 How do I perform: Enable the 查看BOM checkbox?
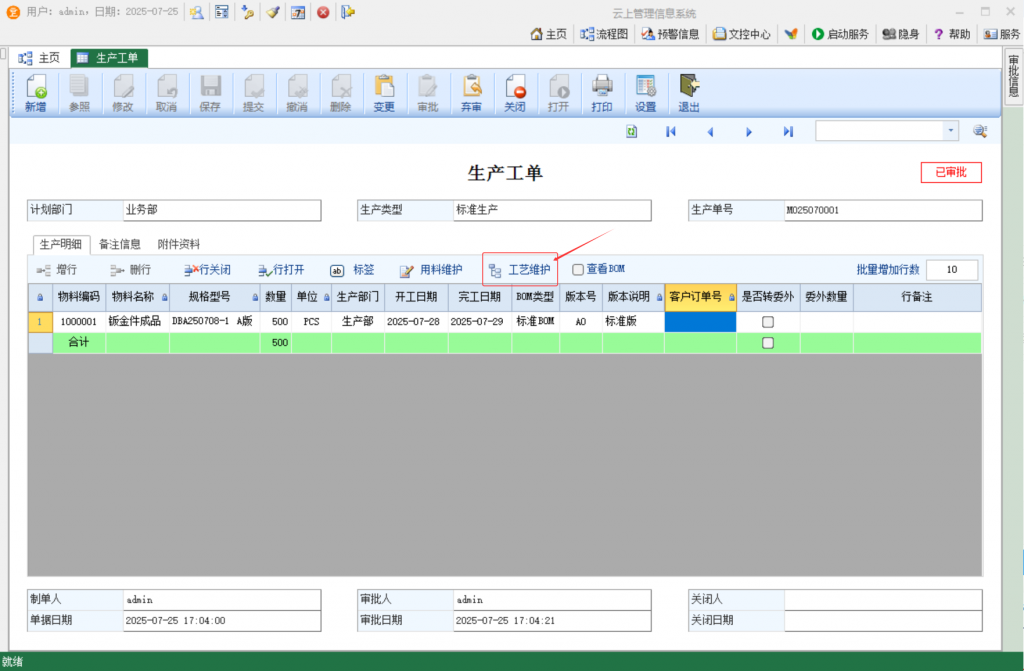pos(578,269)
